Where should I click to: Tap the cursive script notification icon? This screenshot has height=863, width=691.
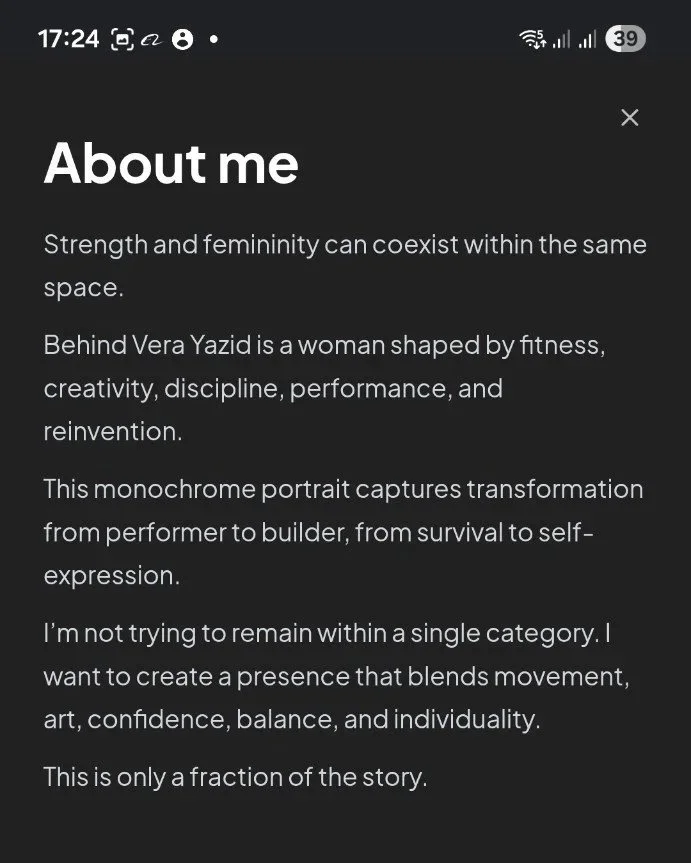151,40
